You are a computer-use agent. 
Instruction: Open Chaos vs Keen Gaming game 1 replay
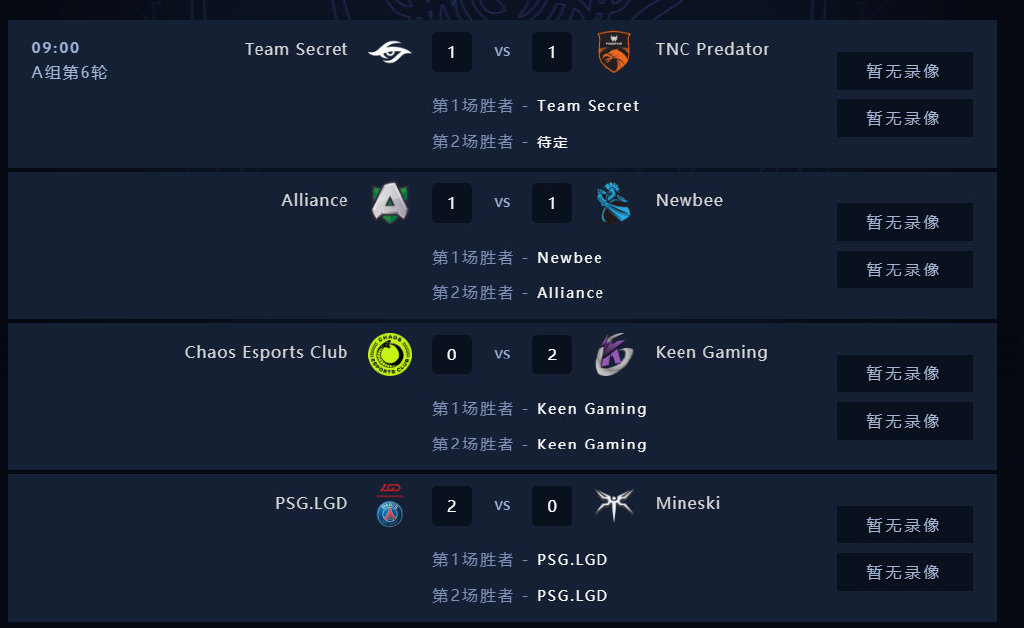click(904, 373)
